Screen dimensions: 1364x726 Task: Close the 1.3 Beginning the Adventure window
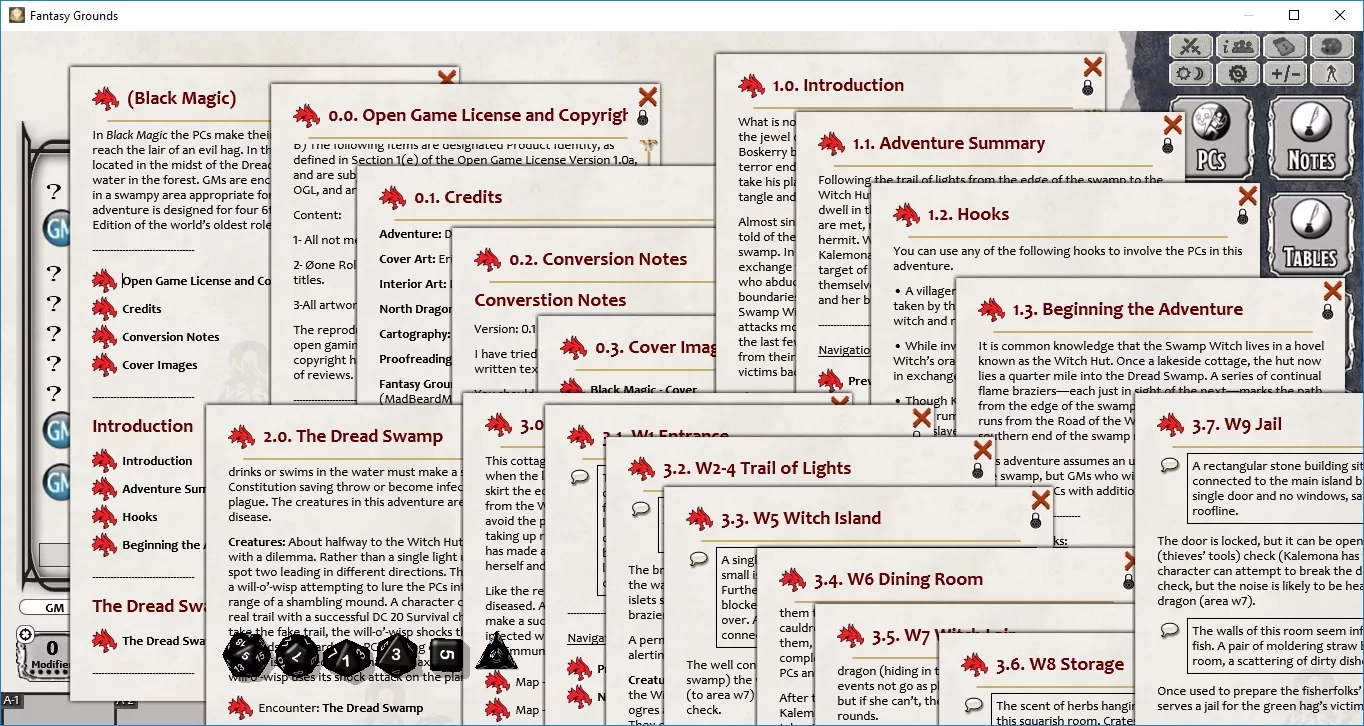[x=1333, y=291]
